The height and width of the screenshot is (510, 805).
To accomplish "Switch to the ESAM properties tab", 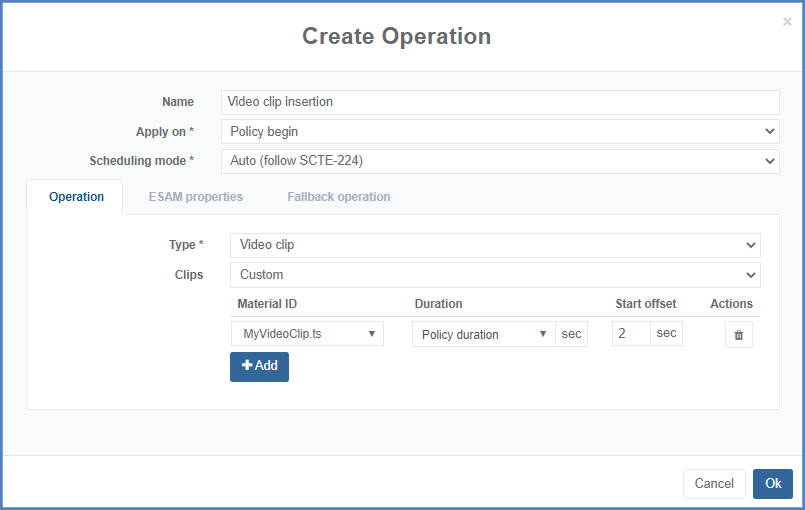I will pos(195,197).
